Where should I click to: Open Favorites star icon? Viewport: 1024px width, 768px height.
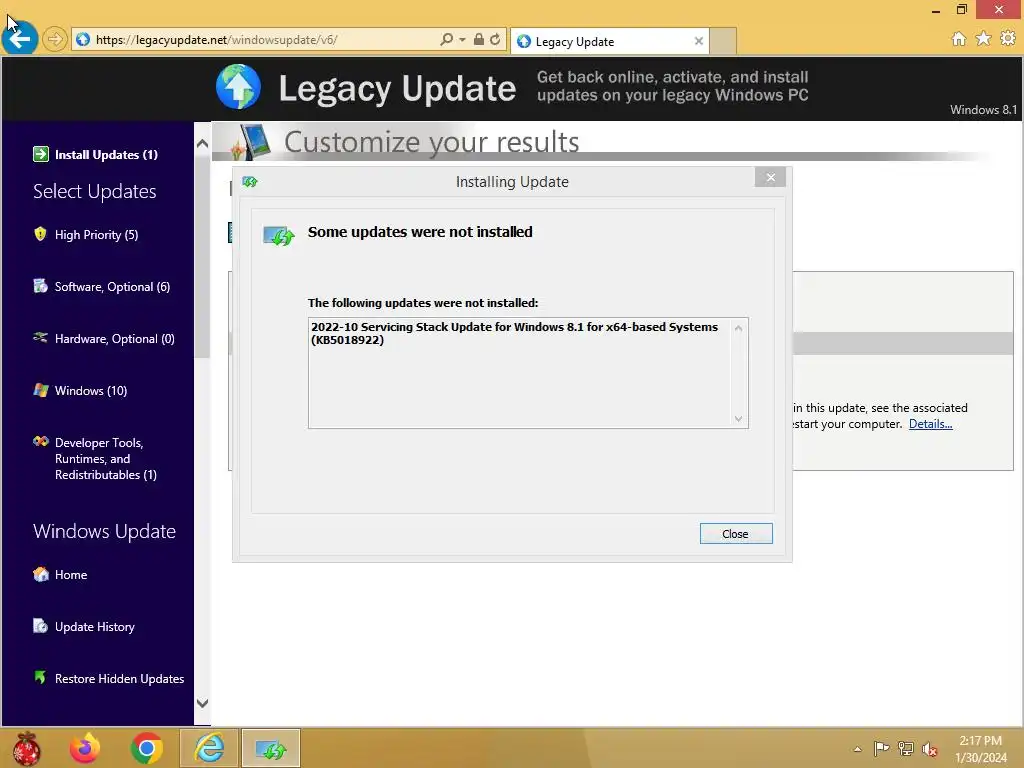click(984, 39)
